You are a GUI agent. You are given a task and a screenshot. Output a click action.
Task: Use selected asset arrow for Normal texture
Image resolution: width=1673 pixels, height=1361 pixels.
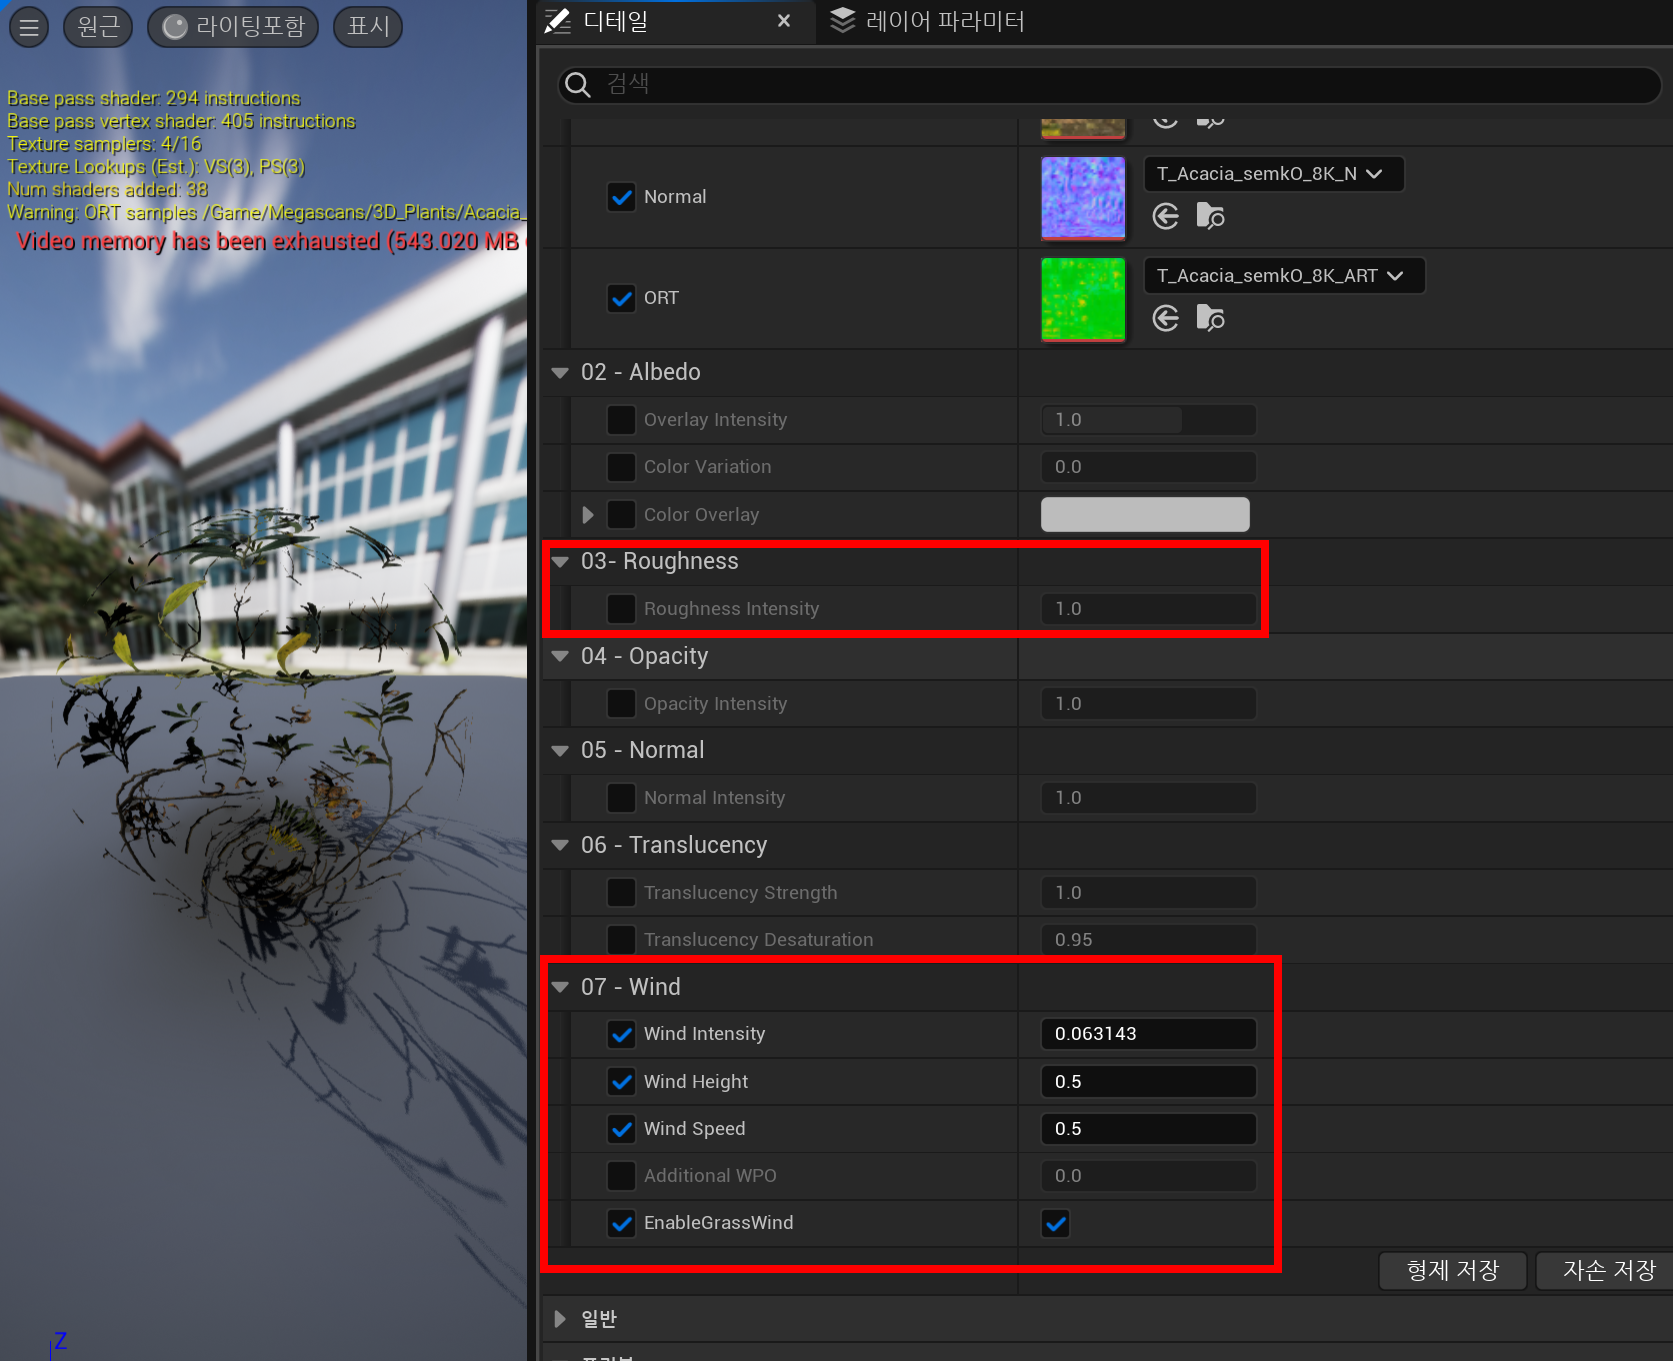tap(1166, 216)
